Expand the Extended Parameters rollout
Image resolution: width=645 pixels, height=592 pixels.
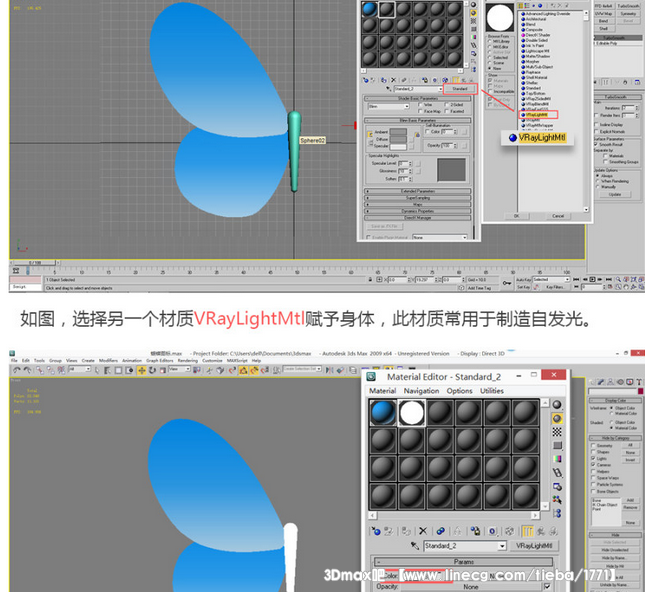pyautogui.click(x=418, y=191)
